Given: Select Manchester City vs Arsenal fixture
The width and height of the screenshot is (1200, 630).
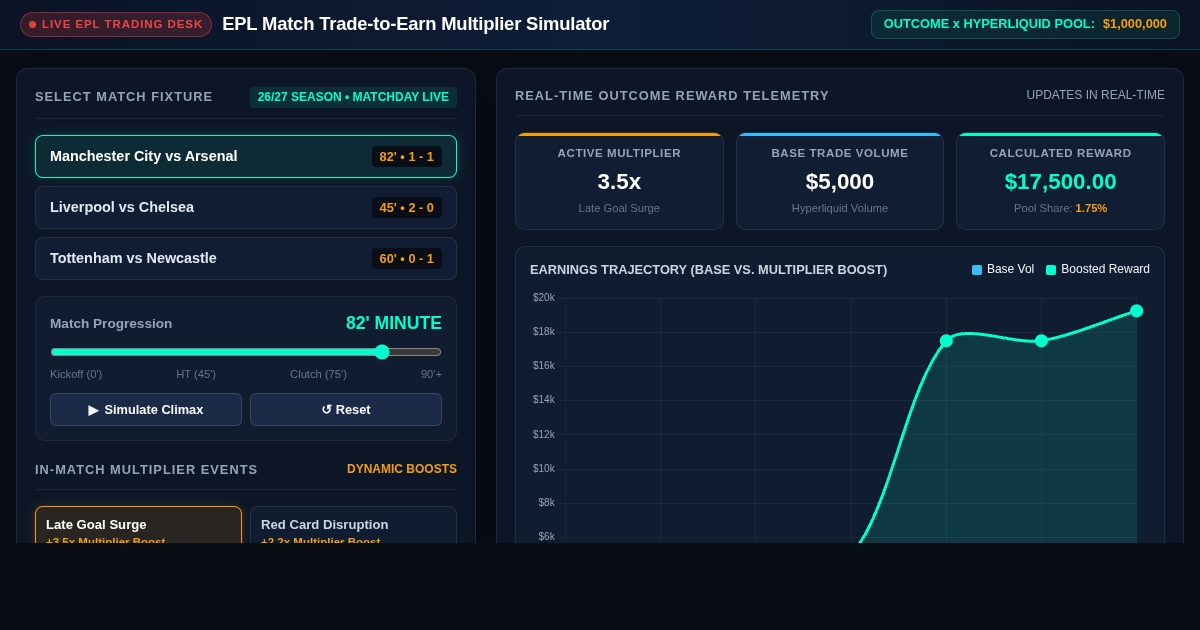Looking at the screenshot, I should click(x=246, y=156).
